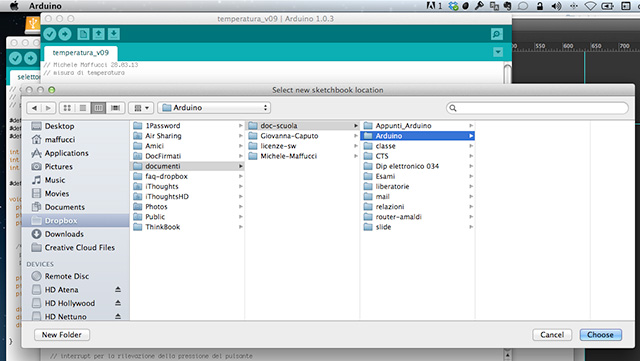Click the Upload arrow icon in temperatura_v09 window

(65, 34)
